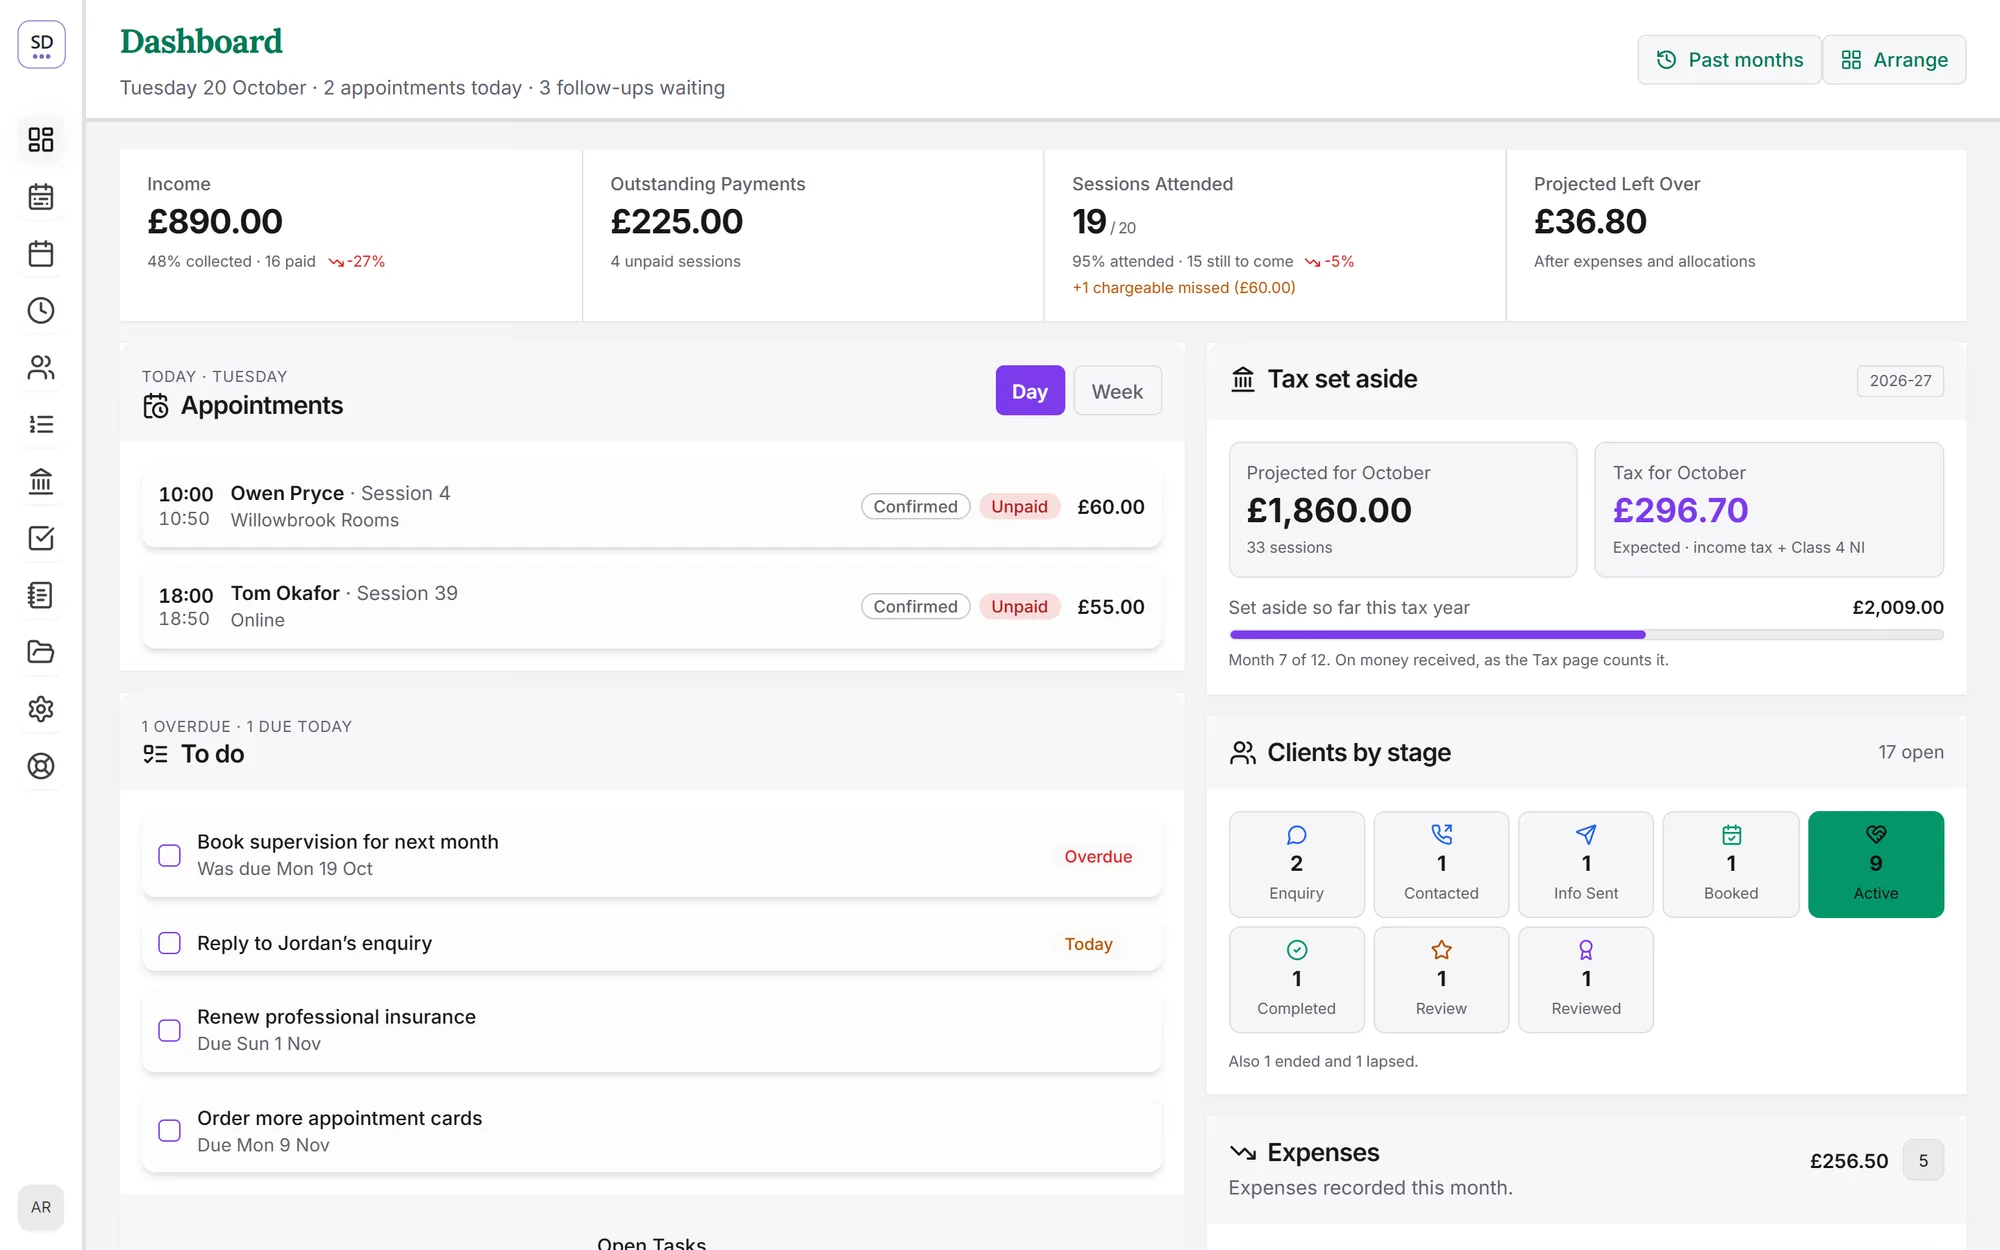The image size is (2000, 1250).
Task: Open the clients people icon in sidebar
Action: [x=41, y=367]
